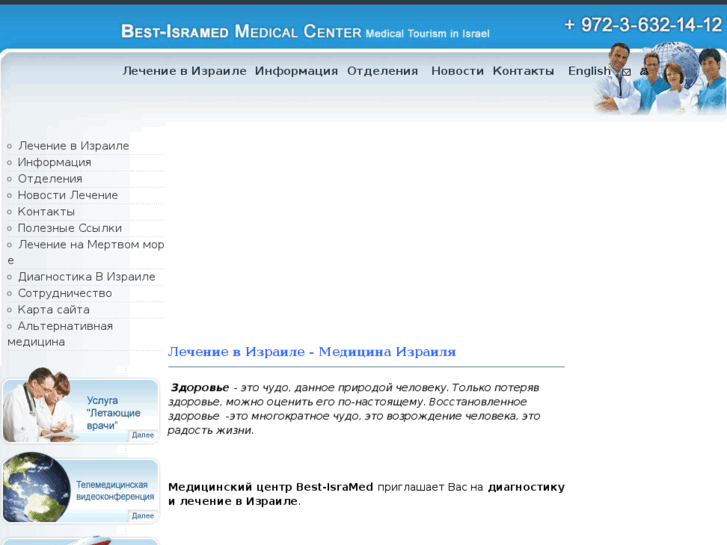Click 'Medical Tourism in Israel' tagline
This screenshot has height=545, width=727.
pos(427,33)
